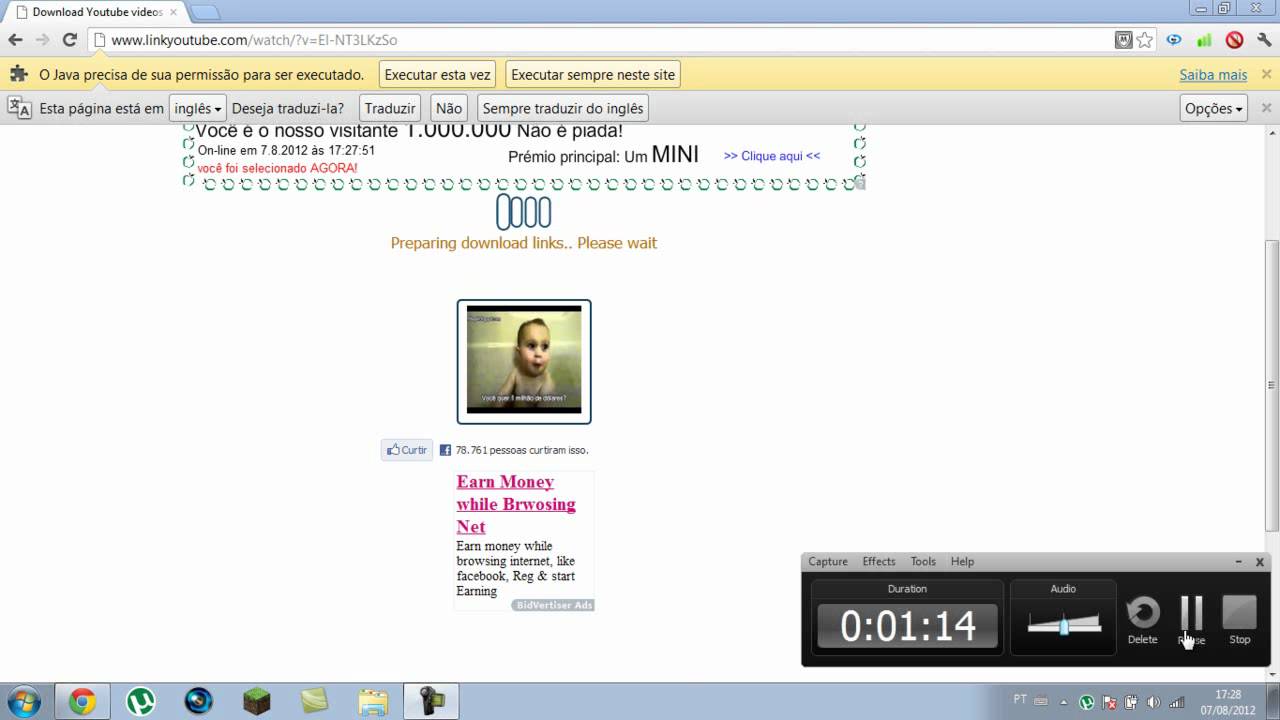This screenshot has height=720, width=1280.
Task: Click the Chrome taskbar icon
Action: pos(82,702)
